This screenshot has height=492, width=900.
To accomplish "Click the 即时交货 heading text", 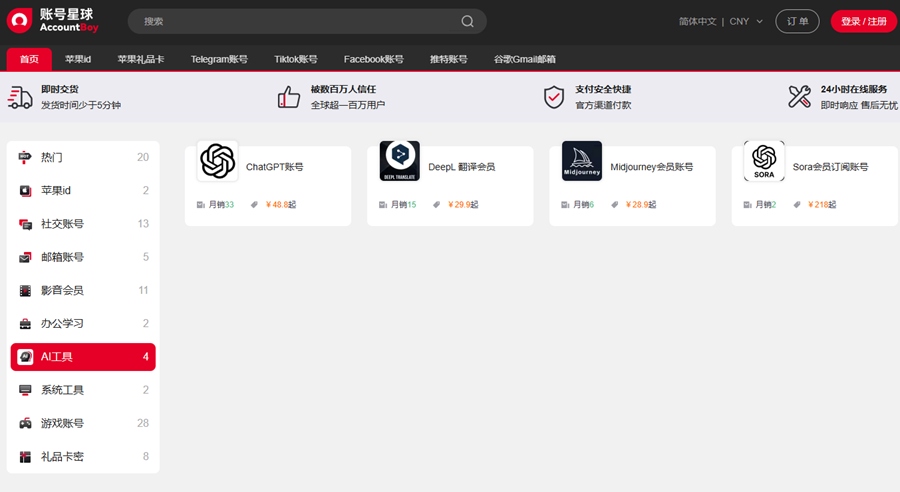I will pos(60,89).
